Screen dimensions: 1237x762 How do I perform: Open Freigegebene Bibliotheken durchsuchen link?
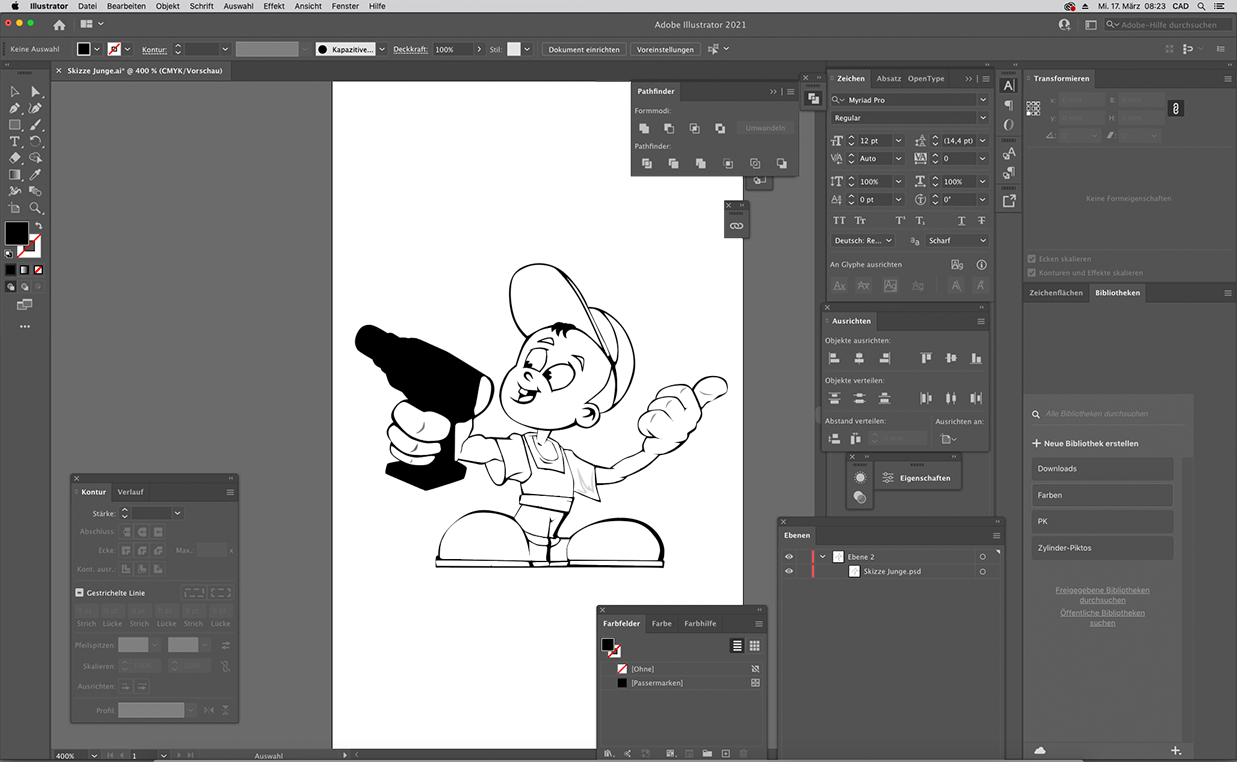[1102, 595]
